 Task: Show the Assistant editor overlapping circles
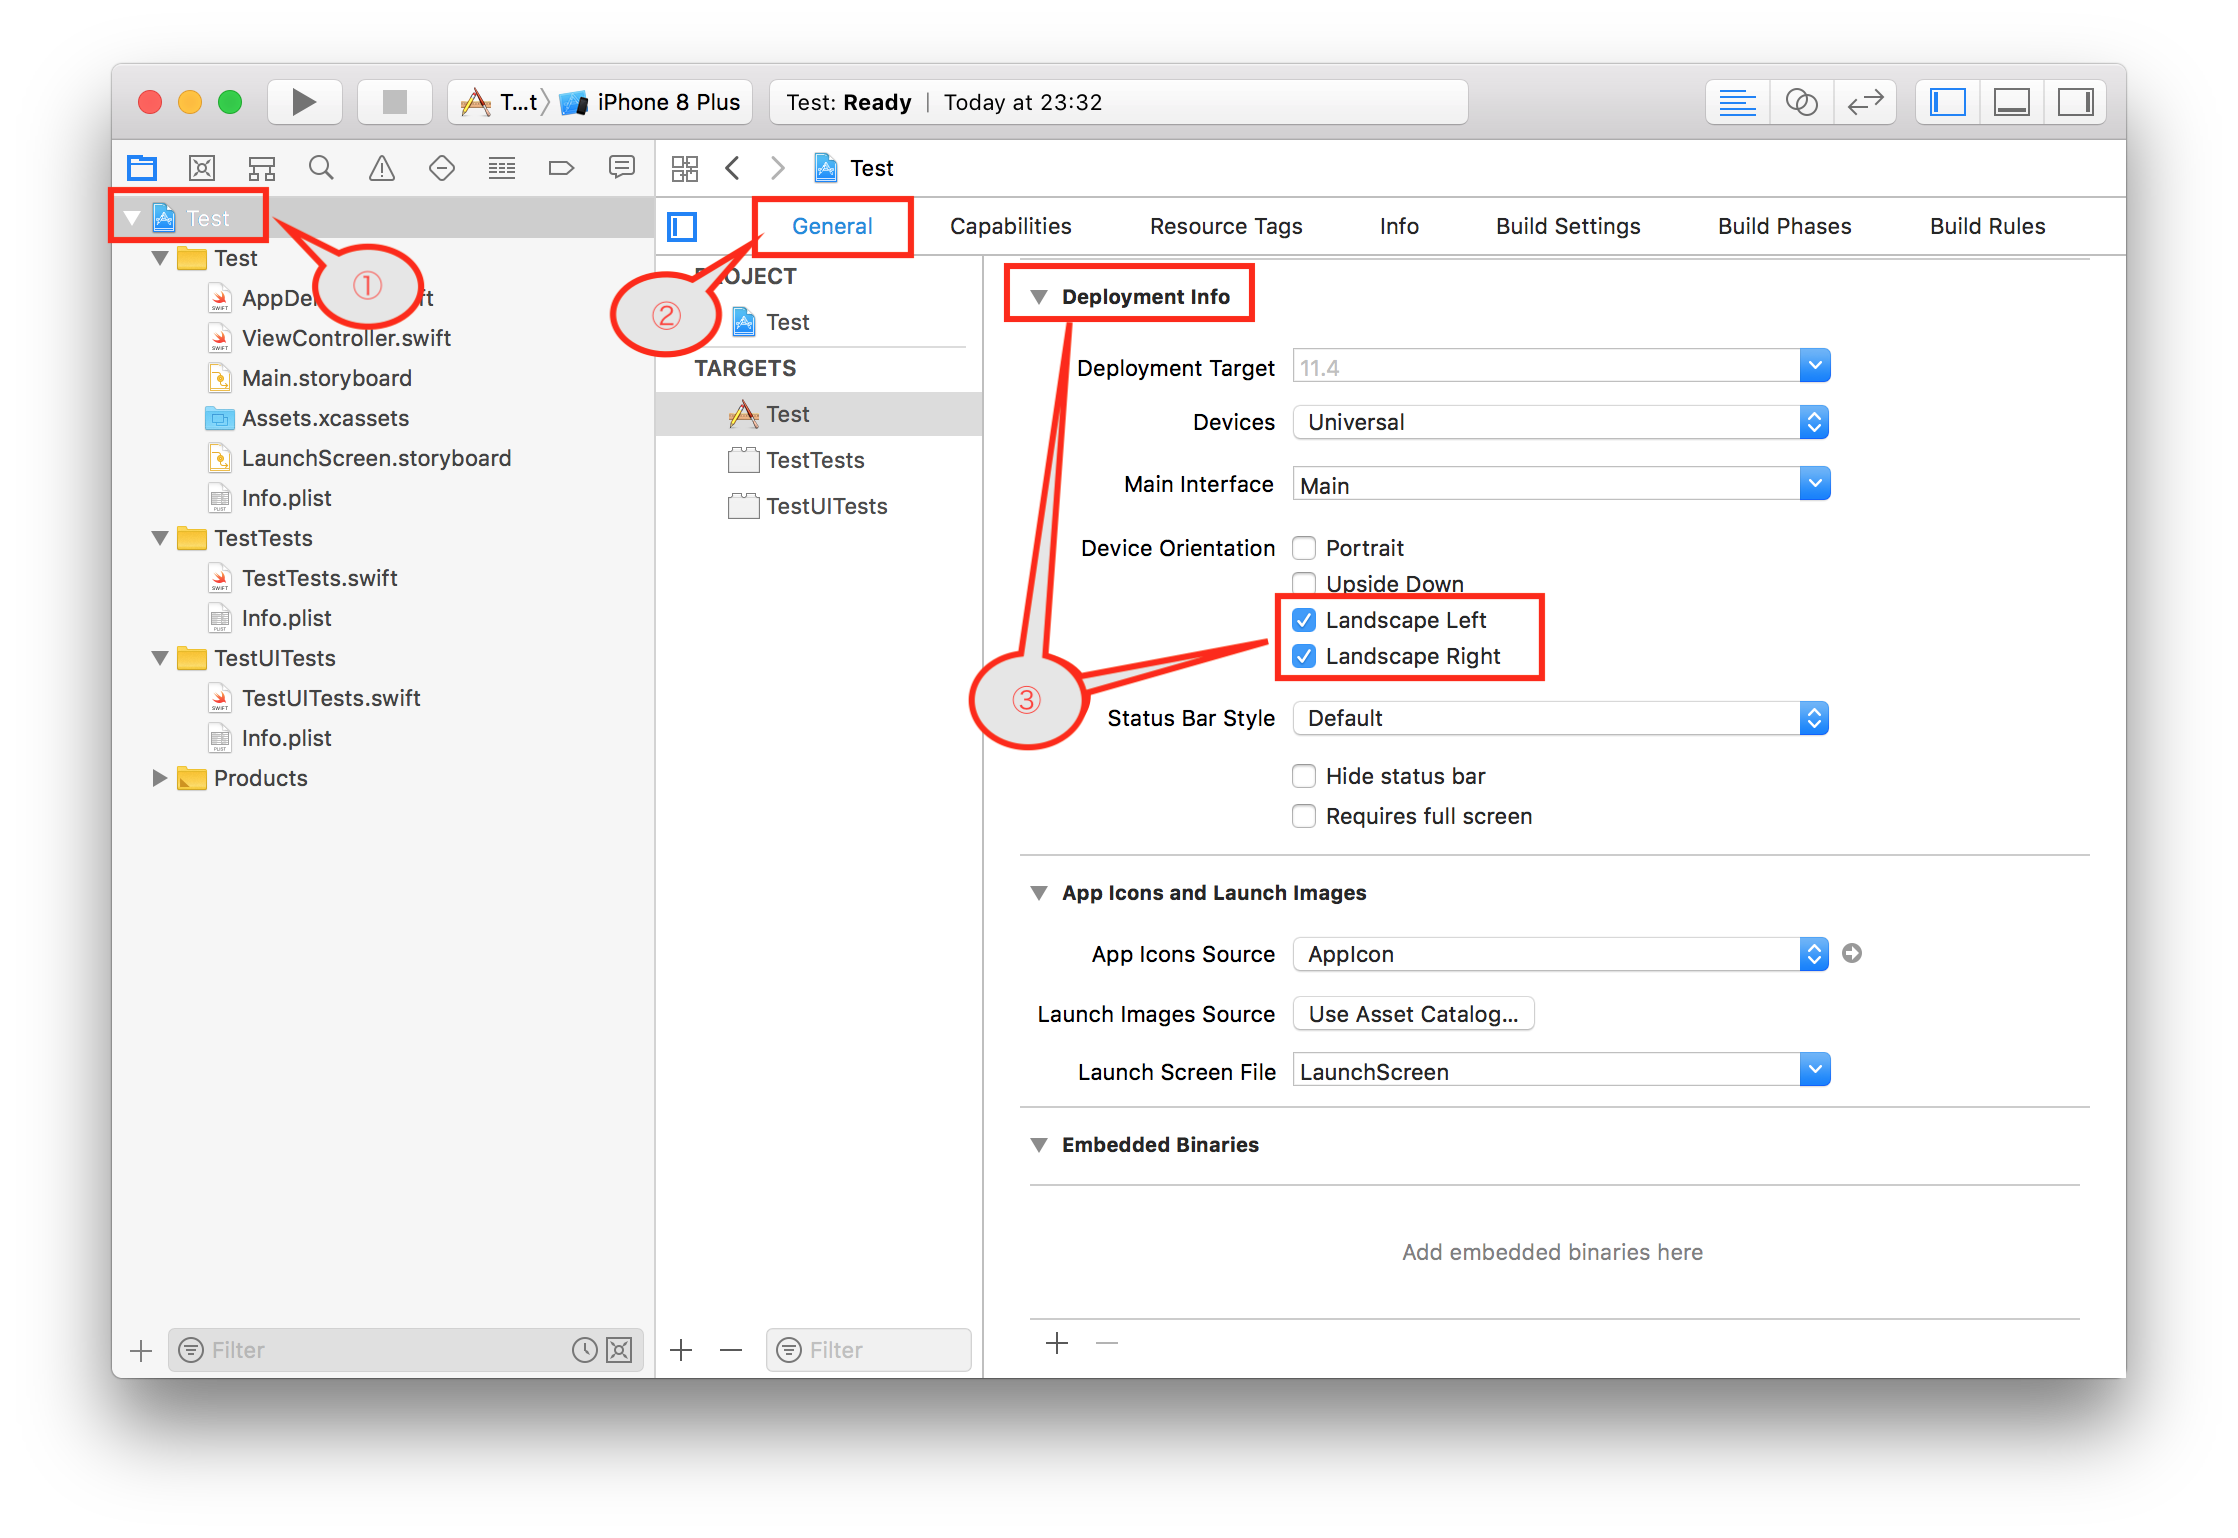click(x=1802, y=101)
